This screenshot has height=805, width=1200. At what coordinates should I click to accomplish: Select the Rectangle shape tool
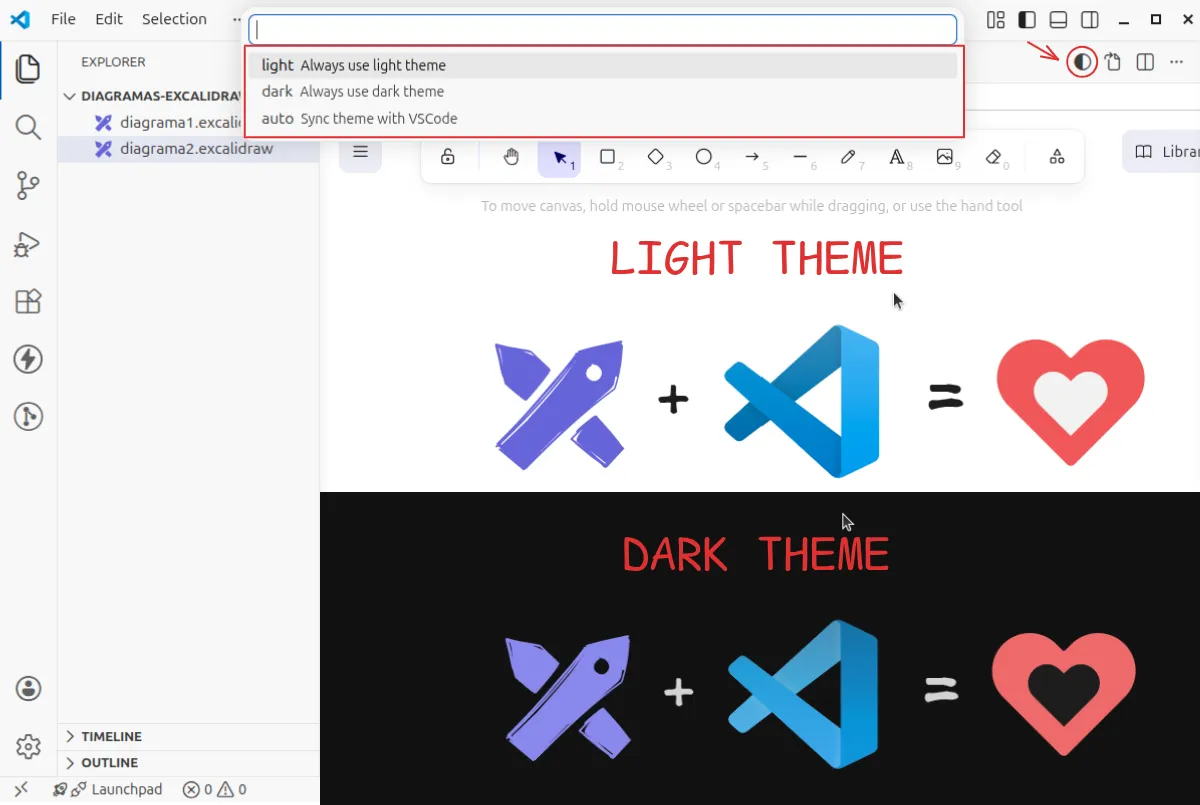607,157
